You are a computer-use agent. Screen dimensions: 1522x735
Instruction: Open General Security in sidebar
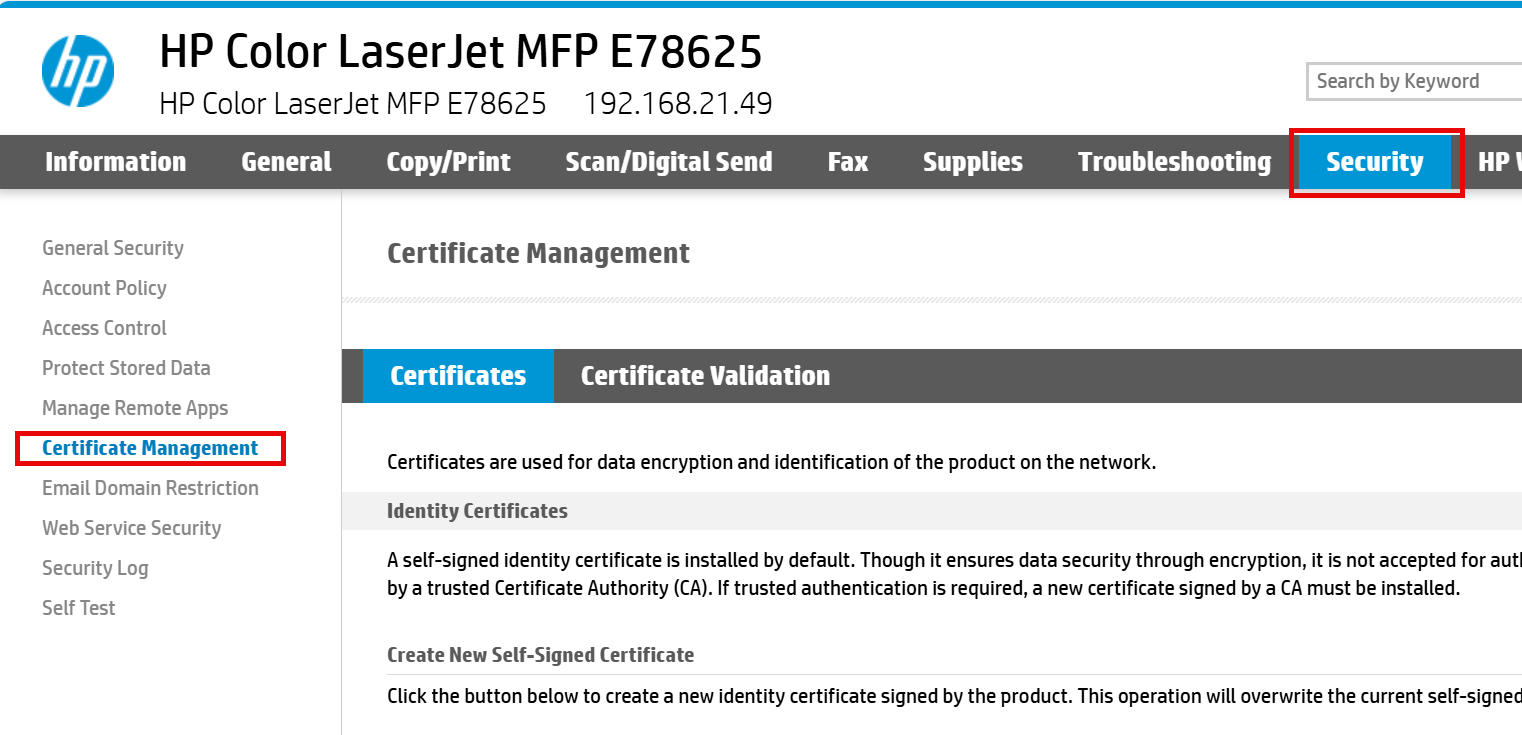click(113, 248)
